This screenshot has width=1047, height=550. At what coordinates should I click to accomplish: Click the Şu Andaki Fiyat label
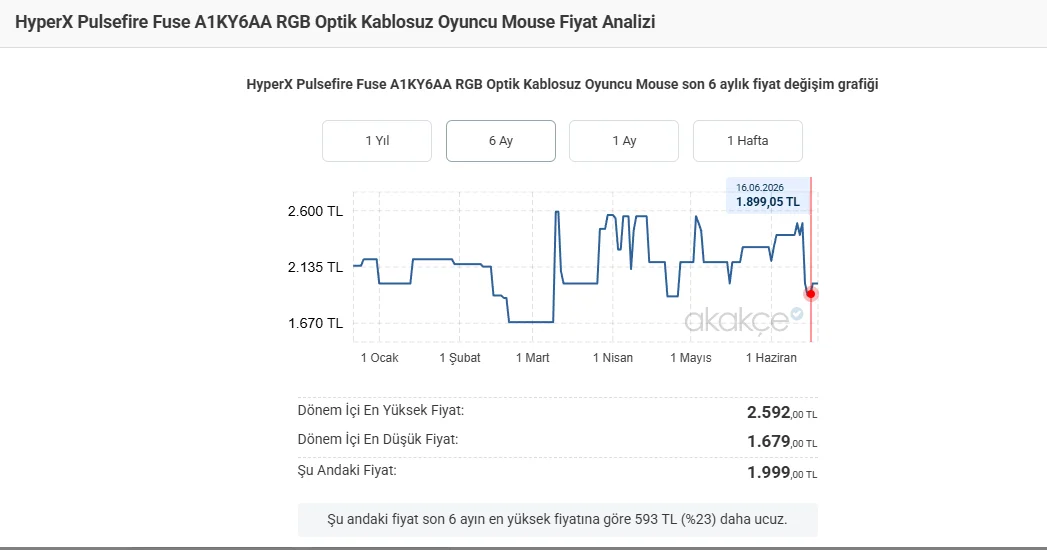tap(347, 471)
